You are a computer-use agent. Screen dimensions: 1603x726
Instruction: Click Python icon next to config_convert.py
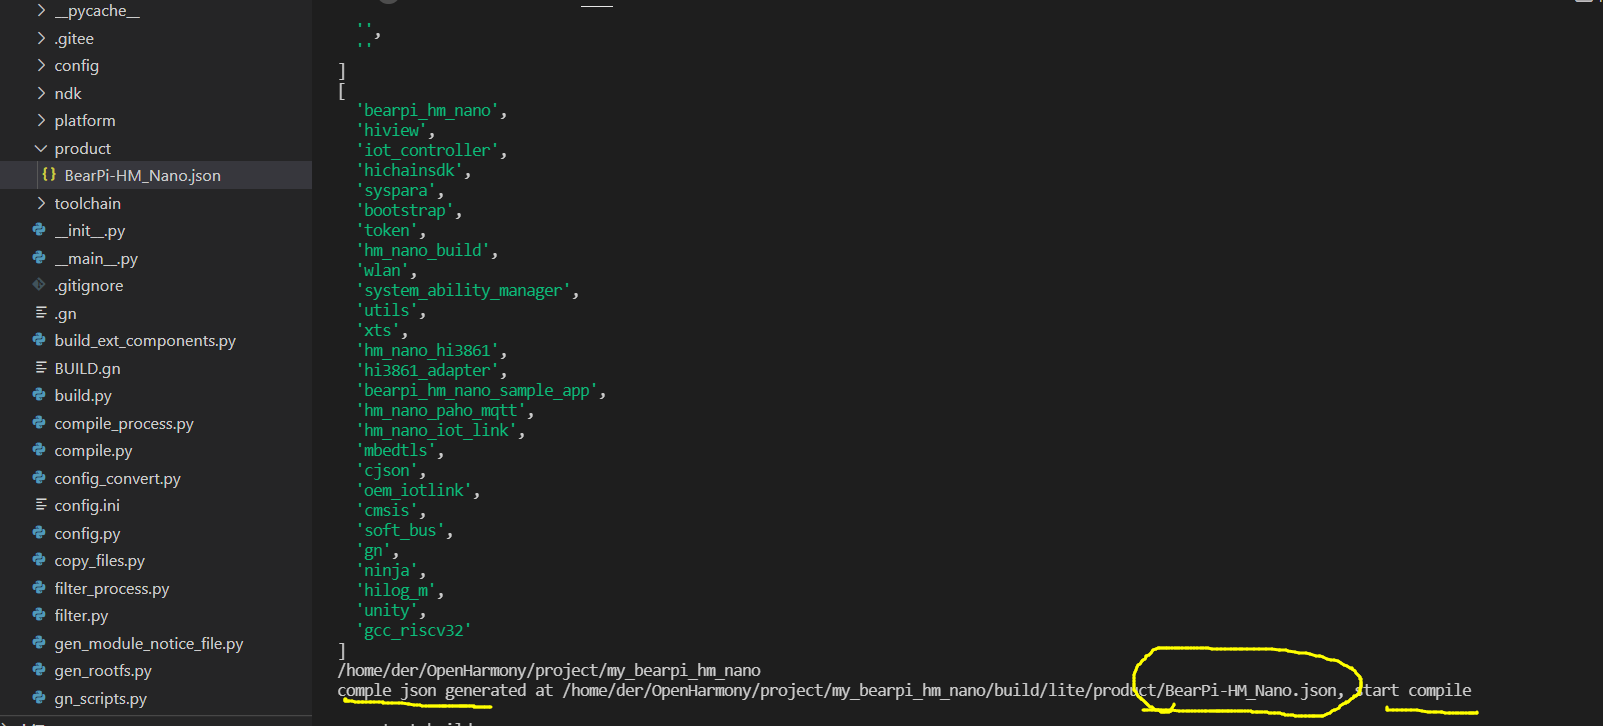pyautogui.click(x=39, y=478)
